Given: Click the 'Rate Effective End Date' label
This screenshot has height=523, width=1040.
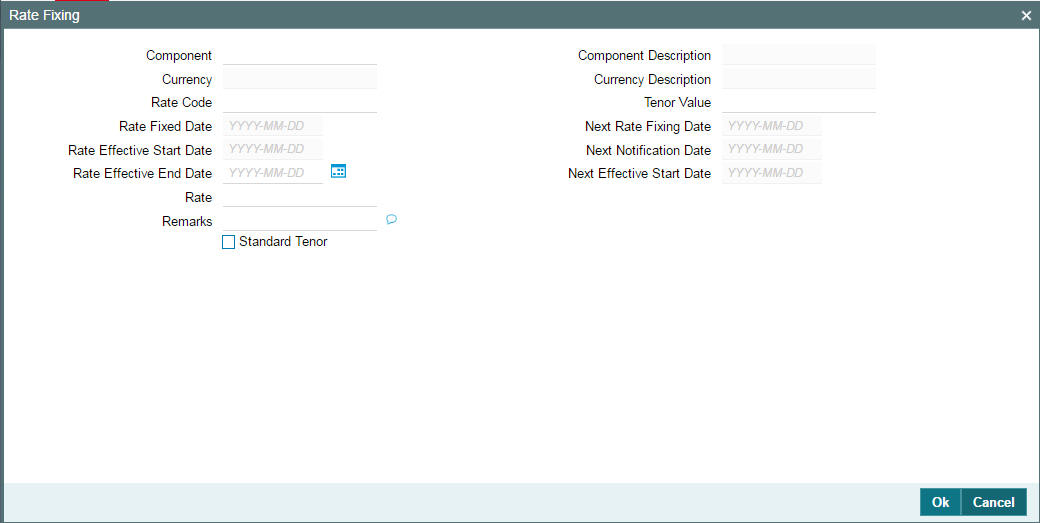Looking at the screenshot, I should pos(143,173).
